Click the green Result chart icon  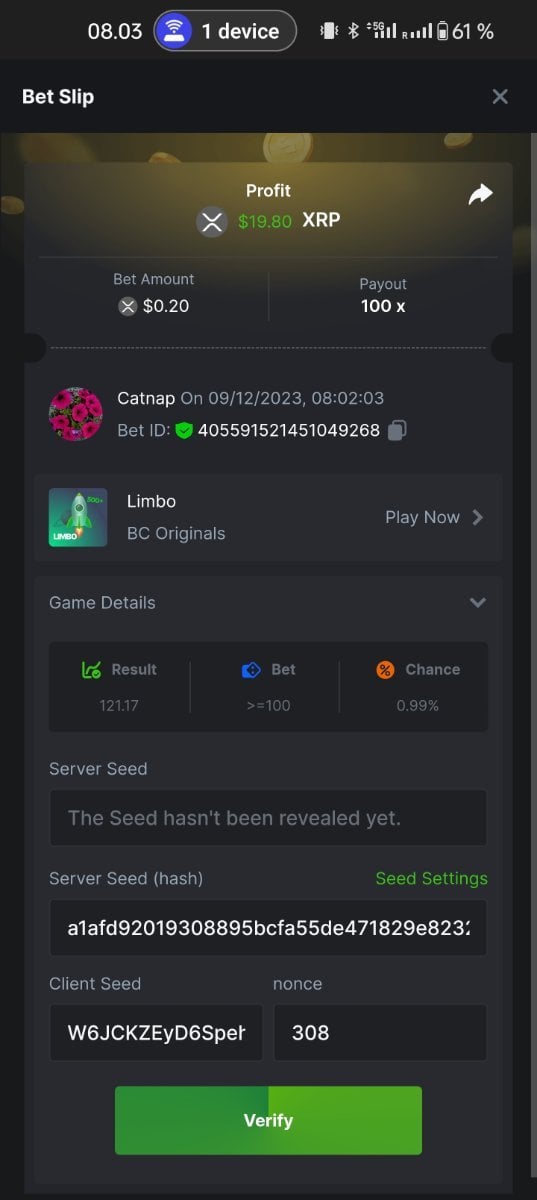[x=90, y=670]
